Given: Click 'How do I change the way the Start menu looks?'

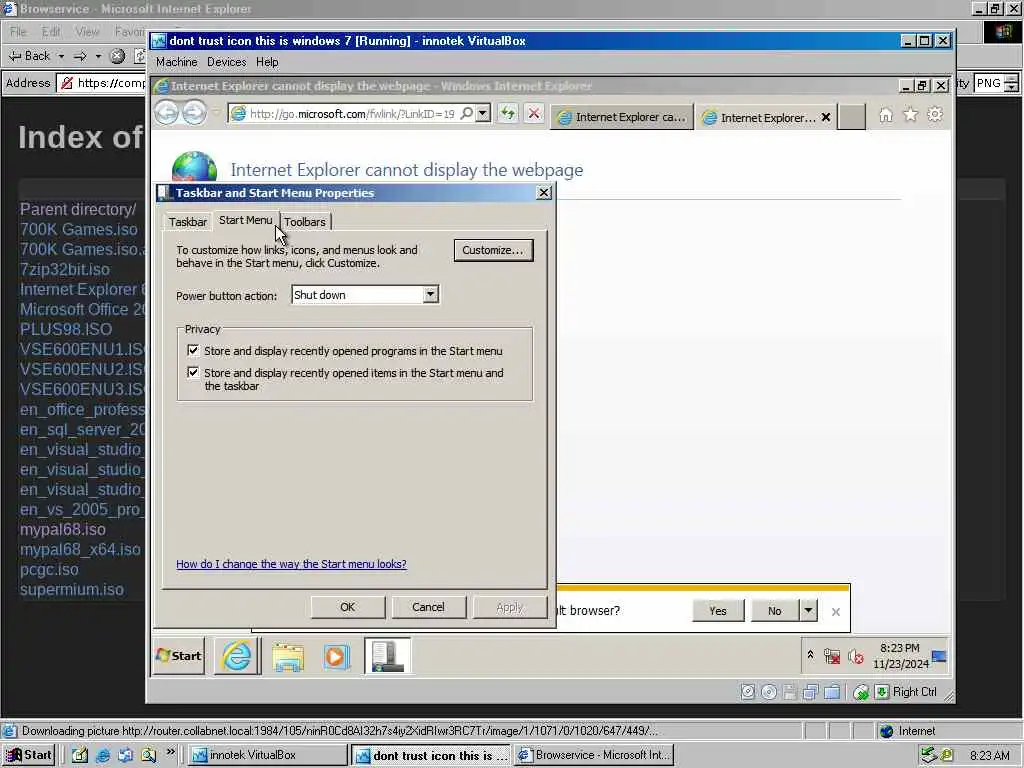Looking at the screenshot, I should tap(291, 564).
